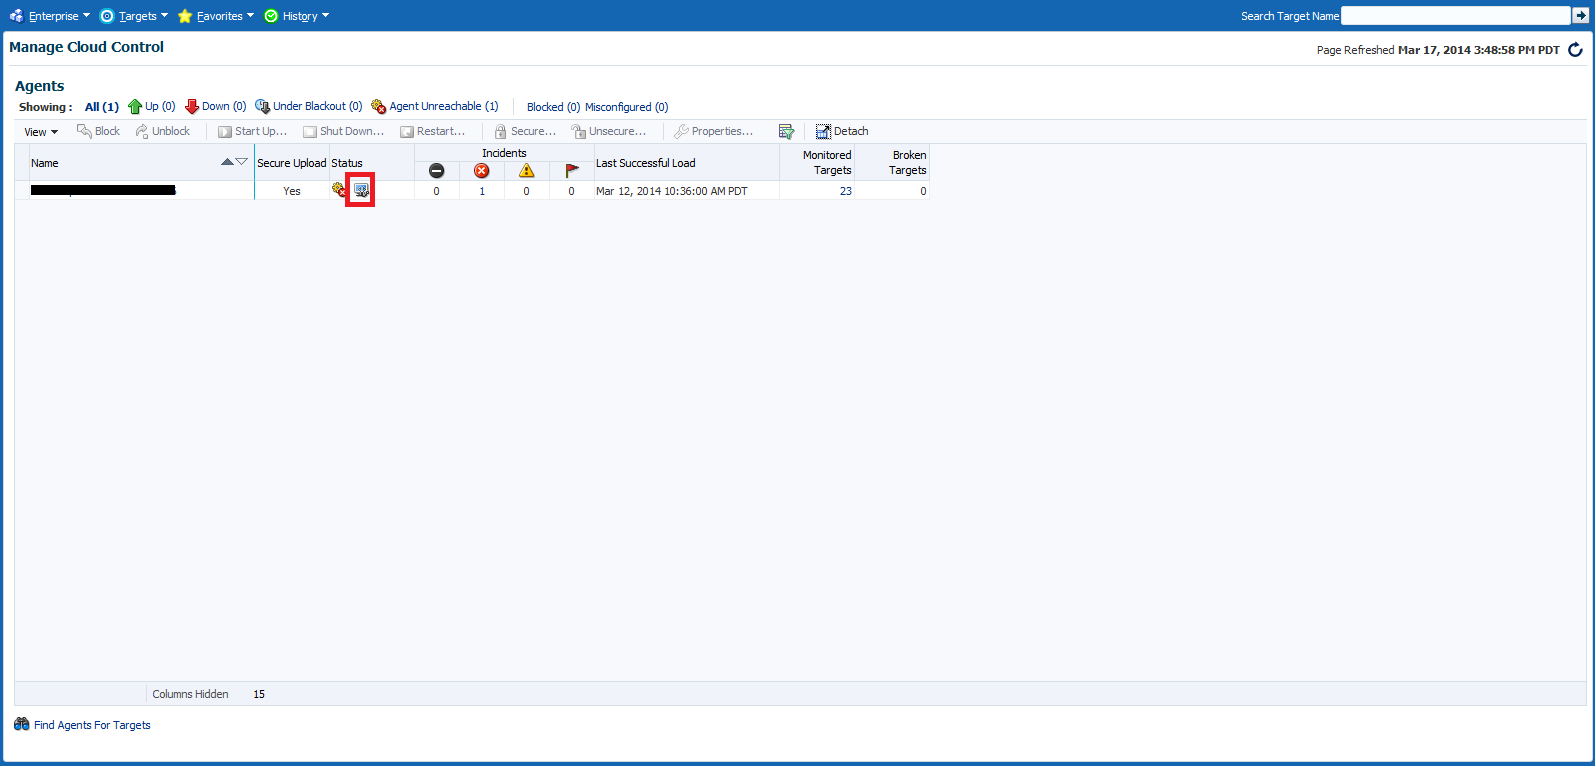The image size is (1595, 766).
Task: Sort Name column descending with down arrow
Action: [x=241, y=162]
